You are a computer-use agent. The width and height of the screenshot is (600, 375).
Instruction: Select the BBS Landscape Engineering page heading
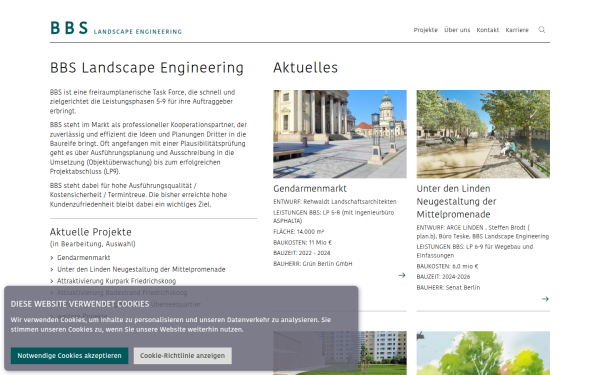147,68
